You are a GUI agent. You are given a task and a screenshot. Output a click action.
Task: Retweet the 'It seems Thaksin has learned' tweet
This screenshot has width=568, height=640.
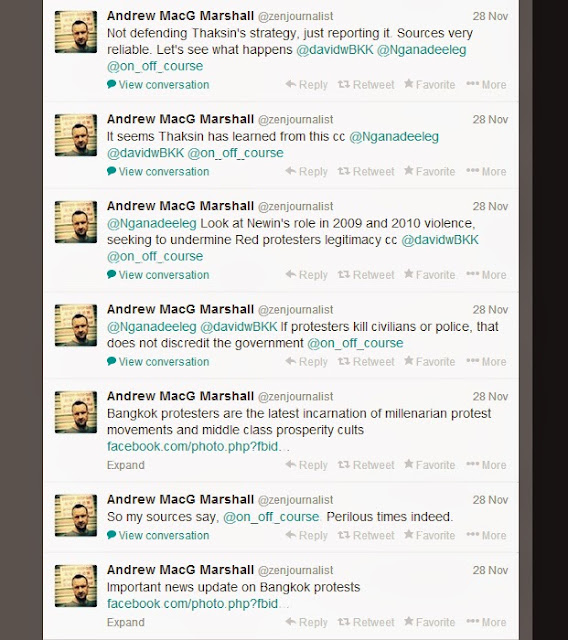pos(366,171)
